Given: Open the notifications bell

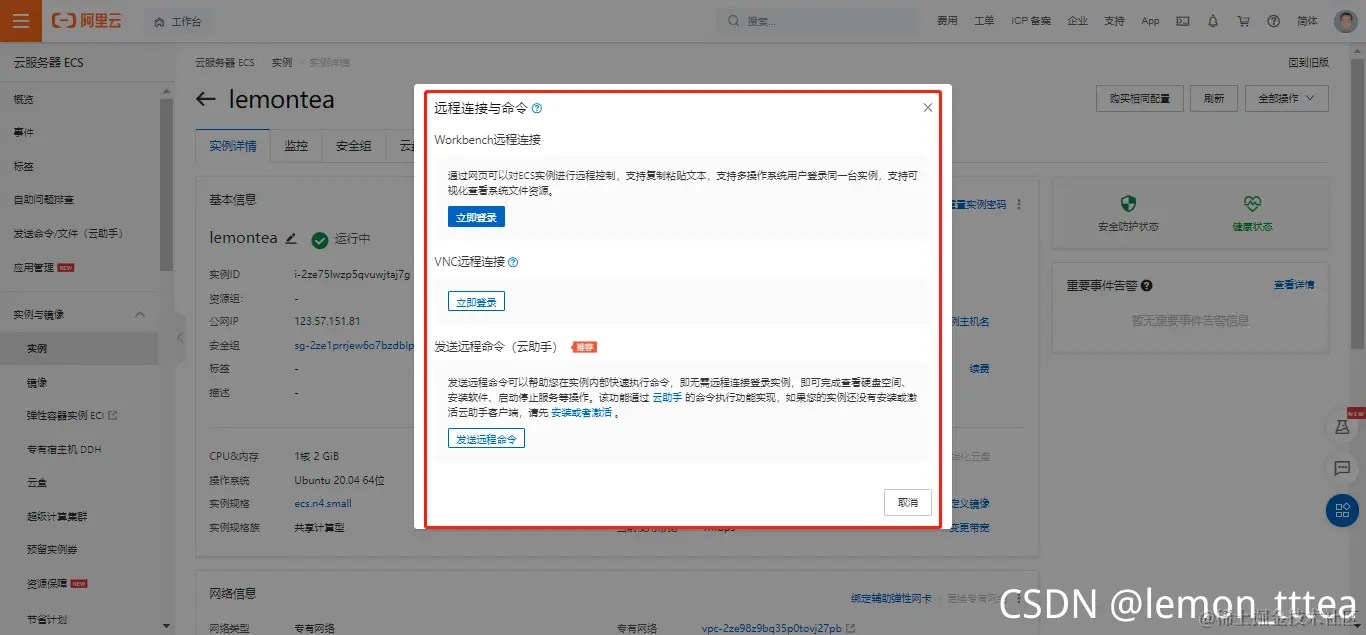Looking at the screenshot, I should (1213, 21).
